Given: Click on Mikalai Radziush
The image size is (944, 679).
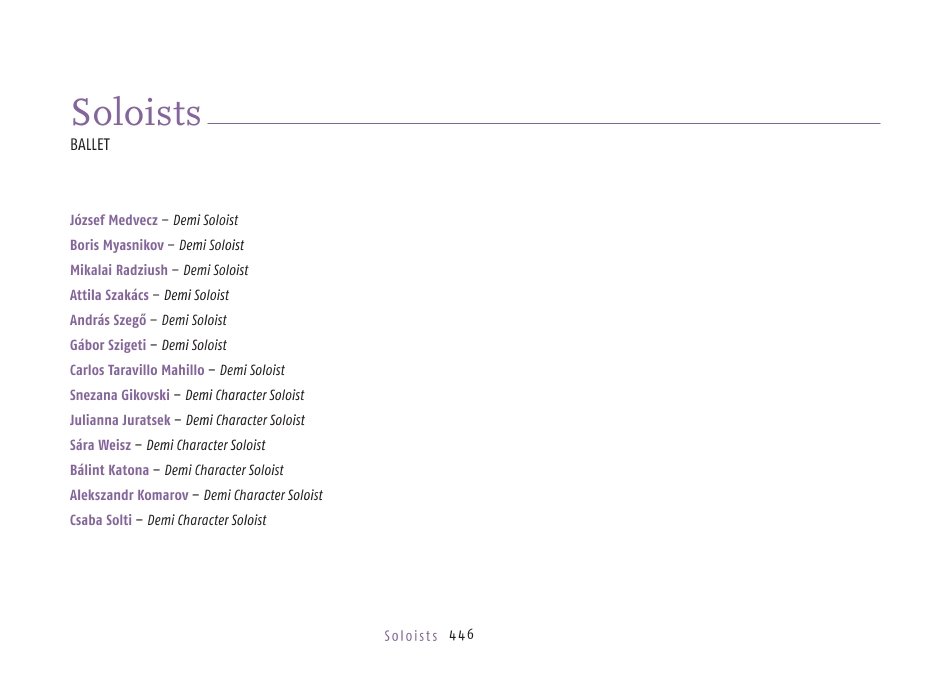Looking at the screenshot, I should pyautogui.click(x=119, y=270).
